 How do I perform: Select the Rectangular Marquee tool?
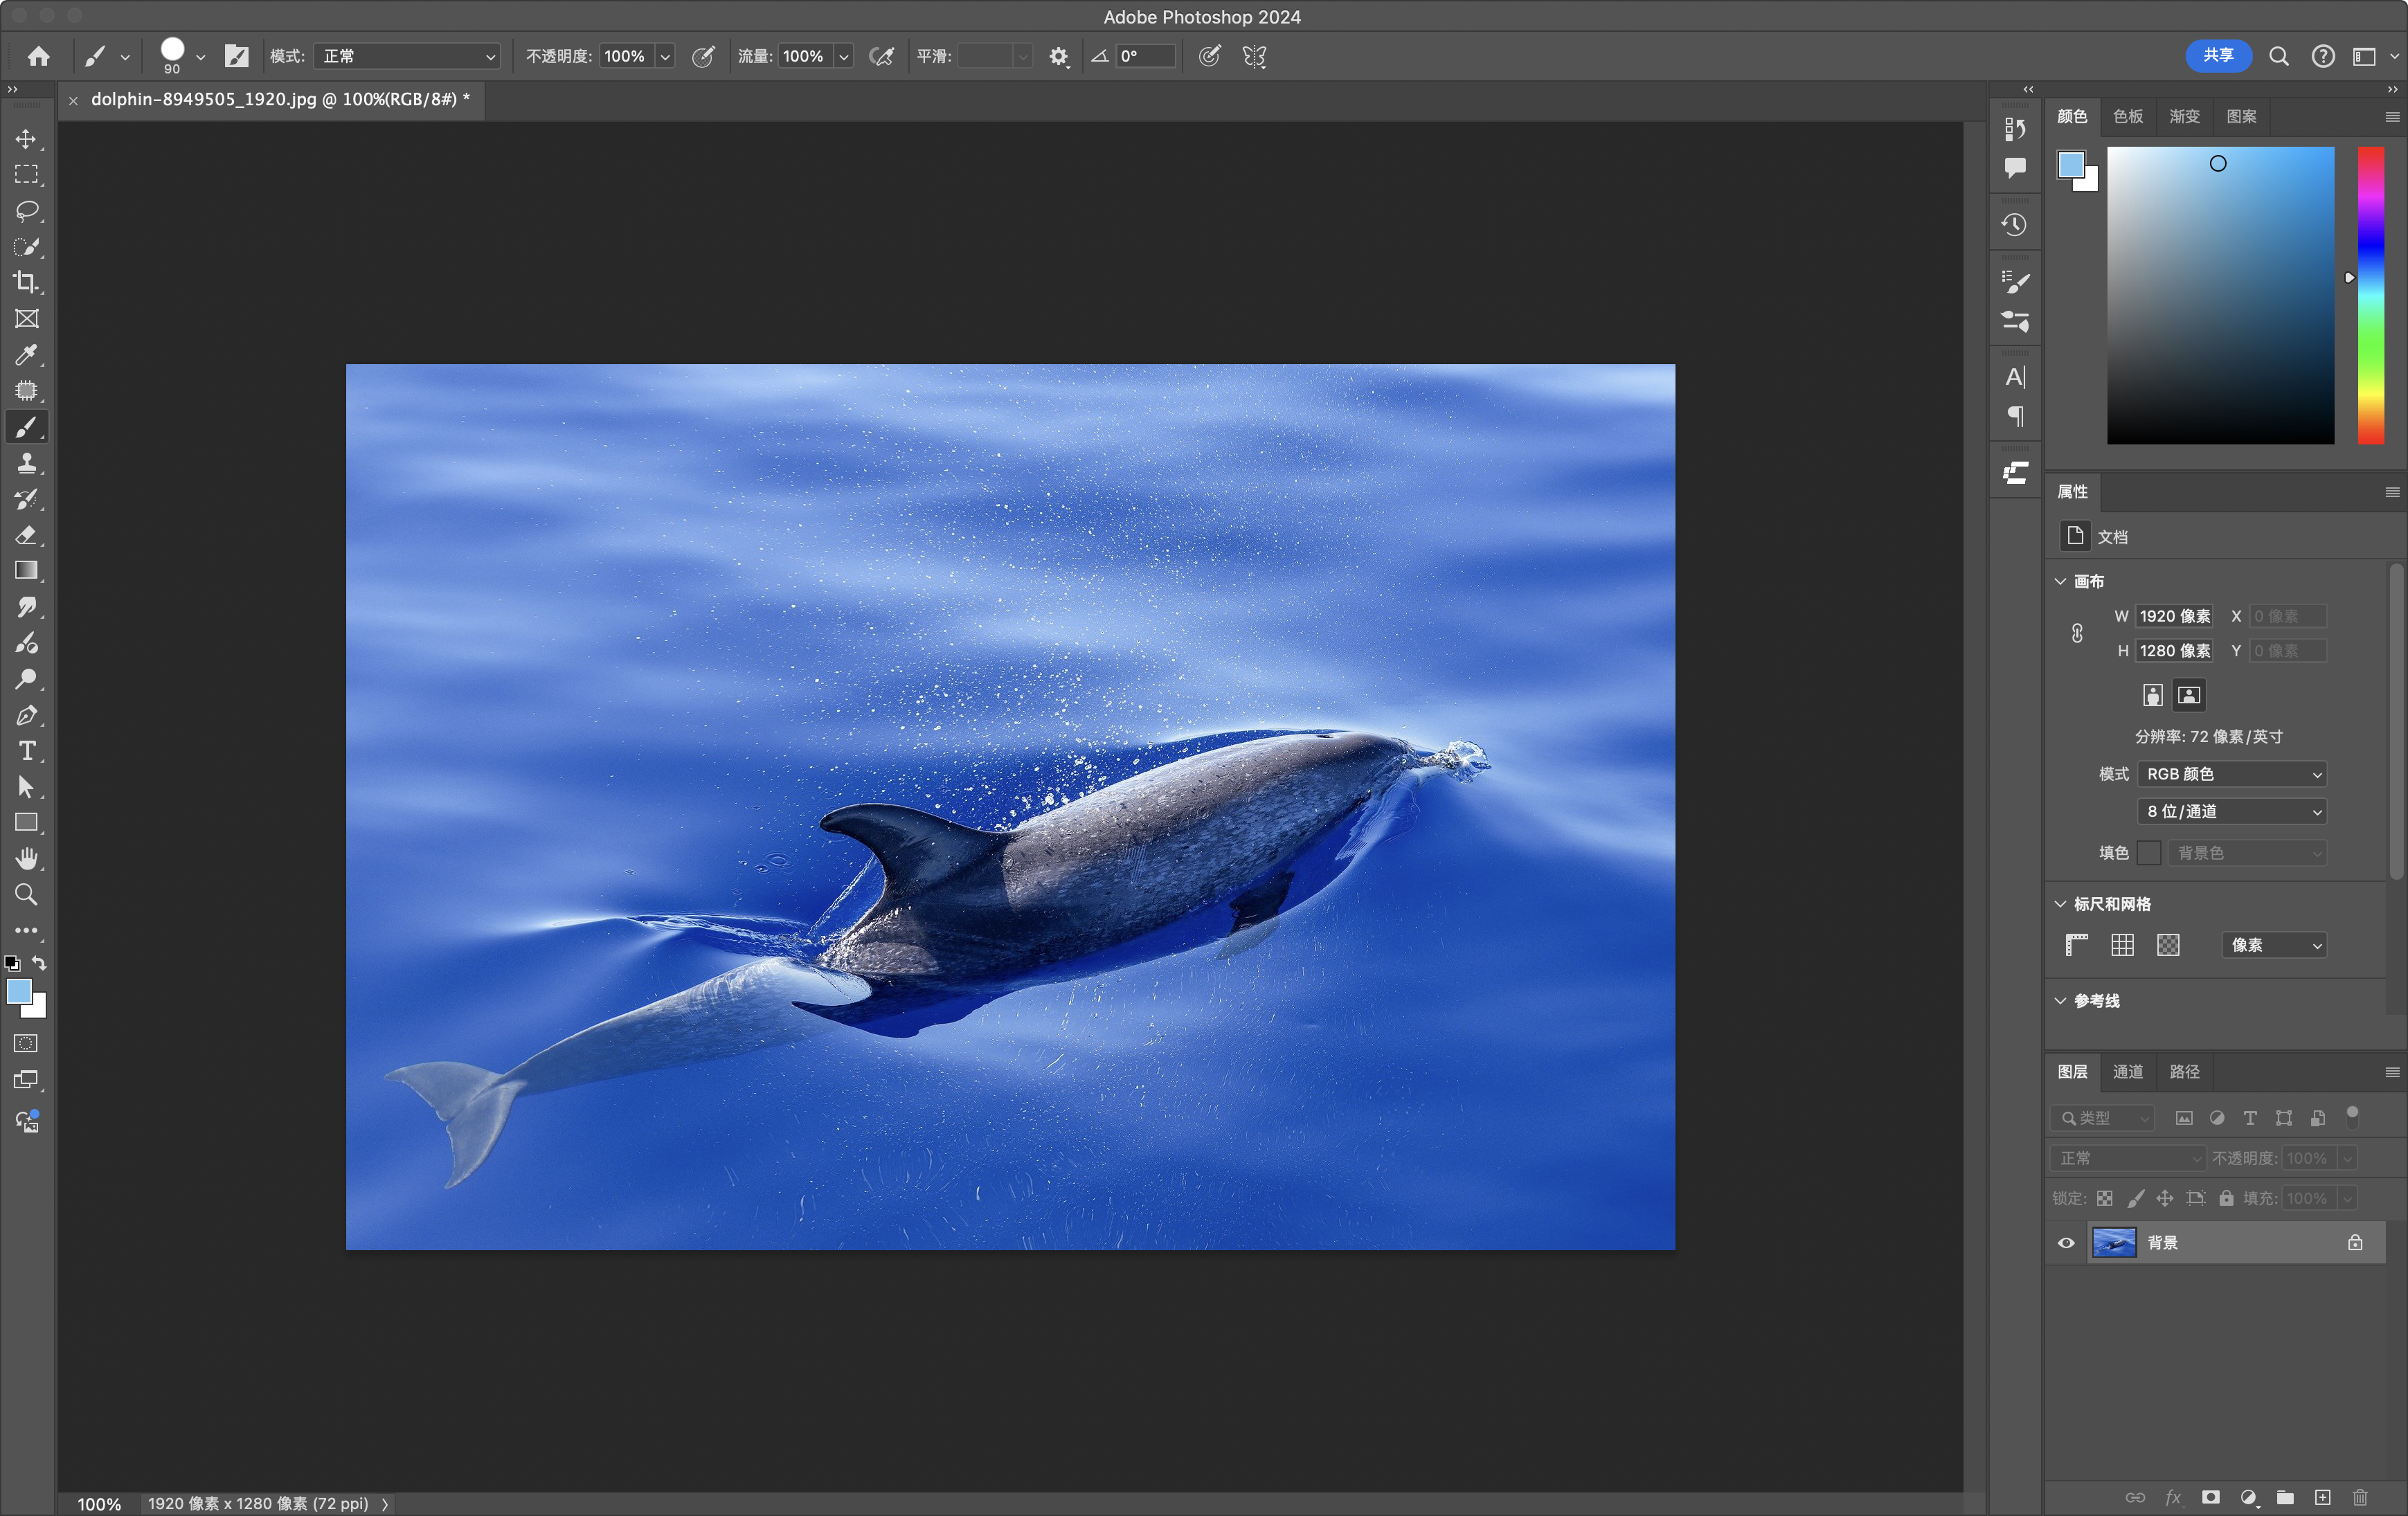click(x=26, y=175)
